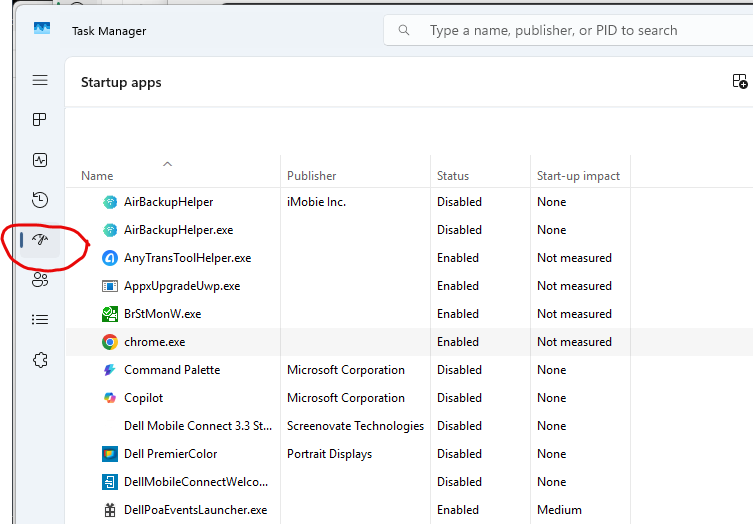Click the AirBackupHelper iMobie icon
Image resolution: width=753 pixels, height=524 pixels.
coord(110,202)
